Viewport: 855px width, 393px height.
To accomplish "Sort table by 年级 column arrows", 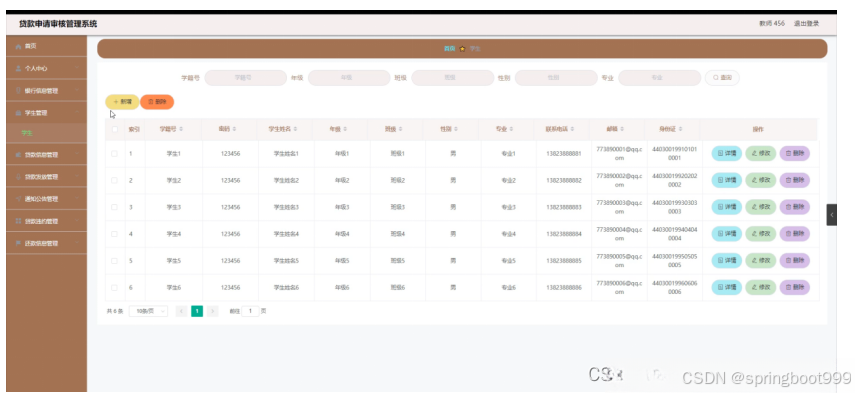I will point(345,129).
